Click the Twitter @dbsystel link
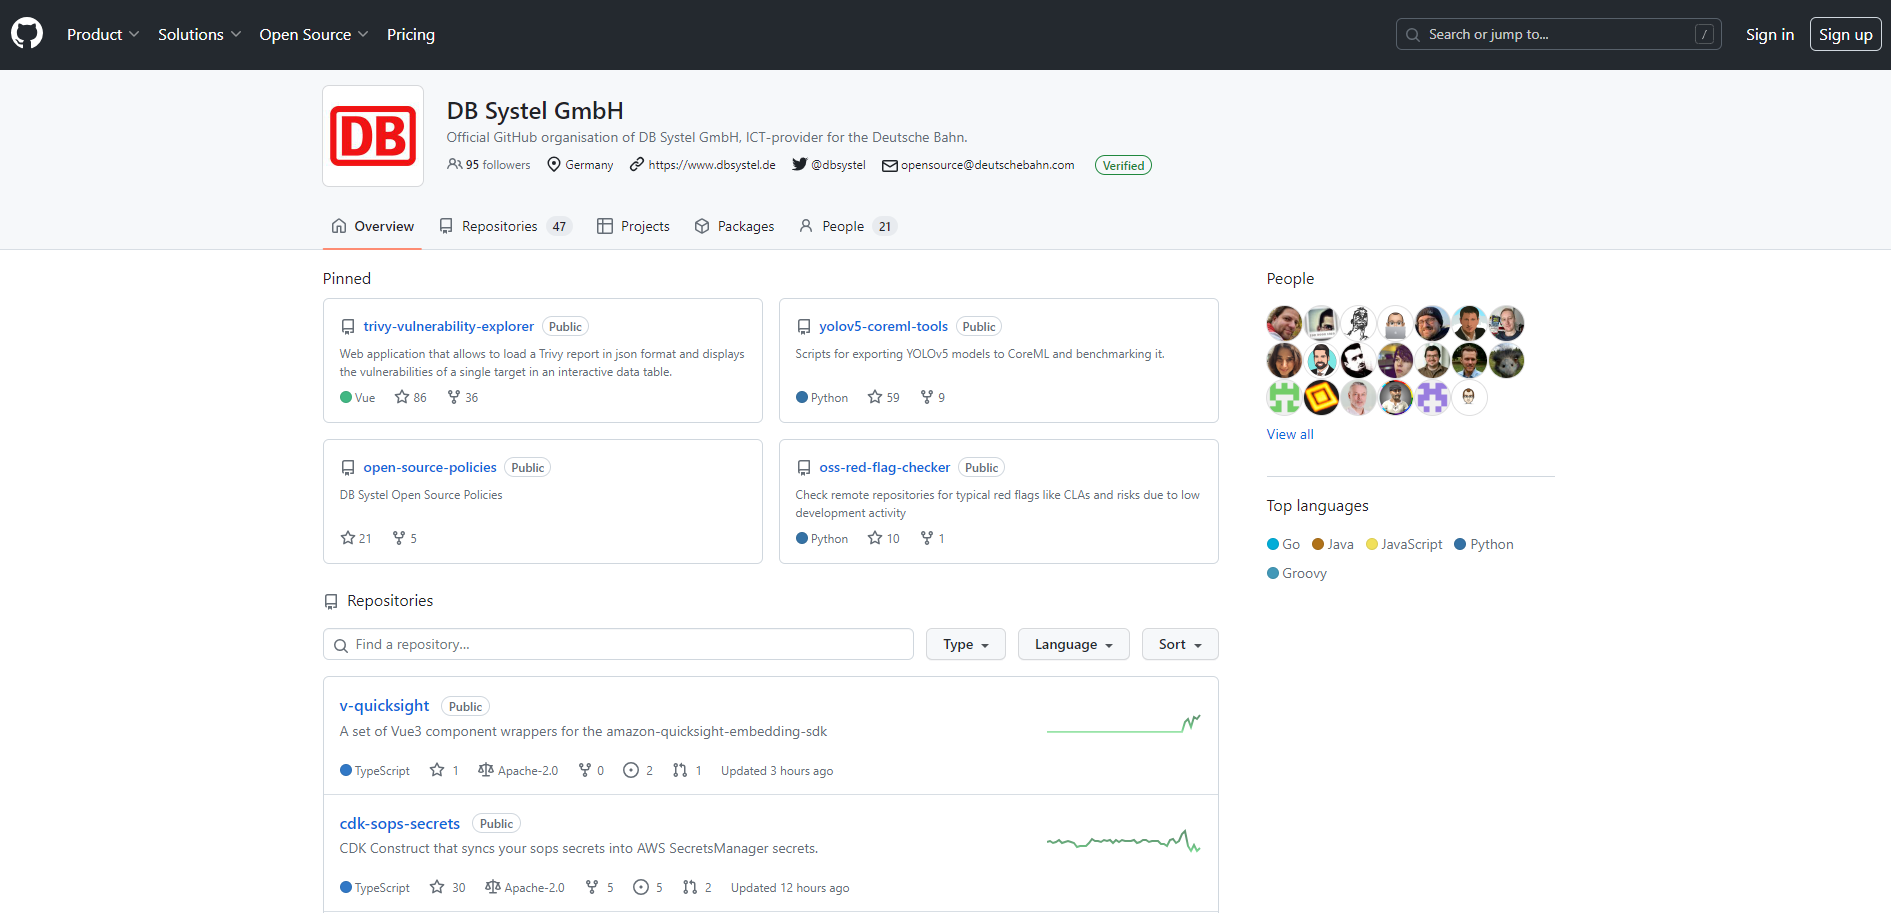 tap(829, 165)
